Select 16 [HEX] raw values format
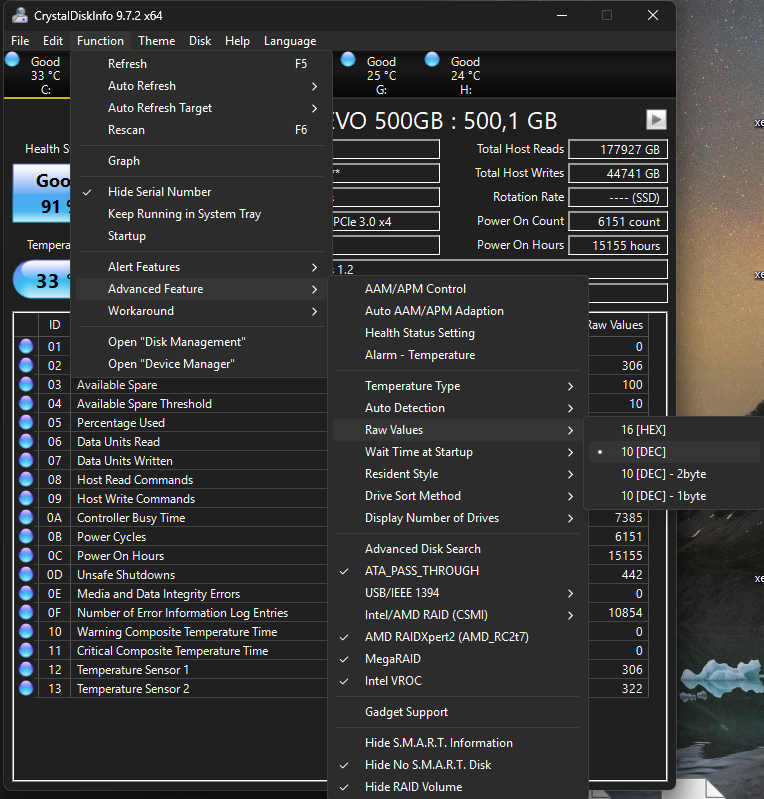Screen dimensions: 764x799 click(x=674, y=430)
